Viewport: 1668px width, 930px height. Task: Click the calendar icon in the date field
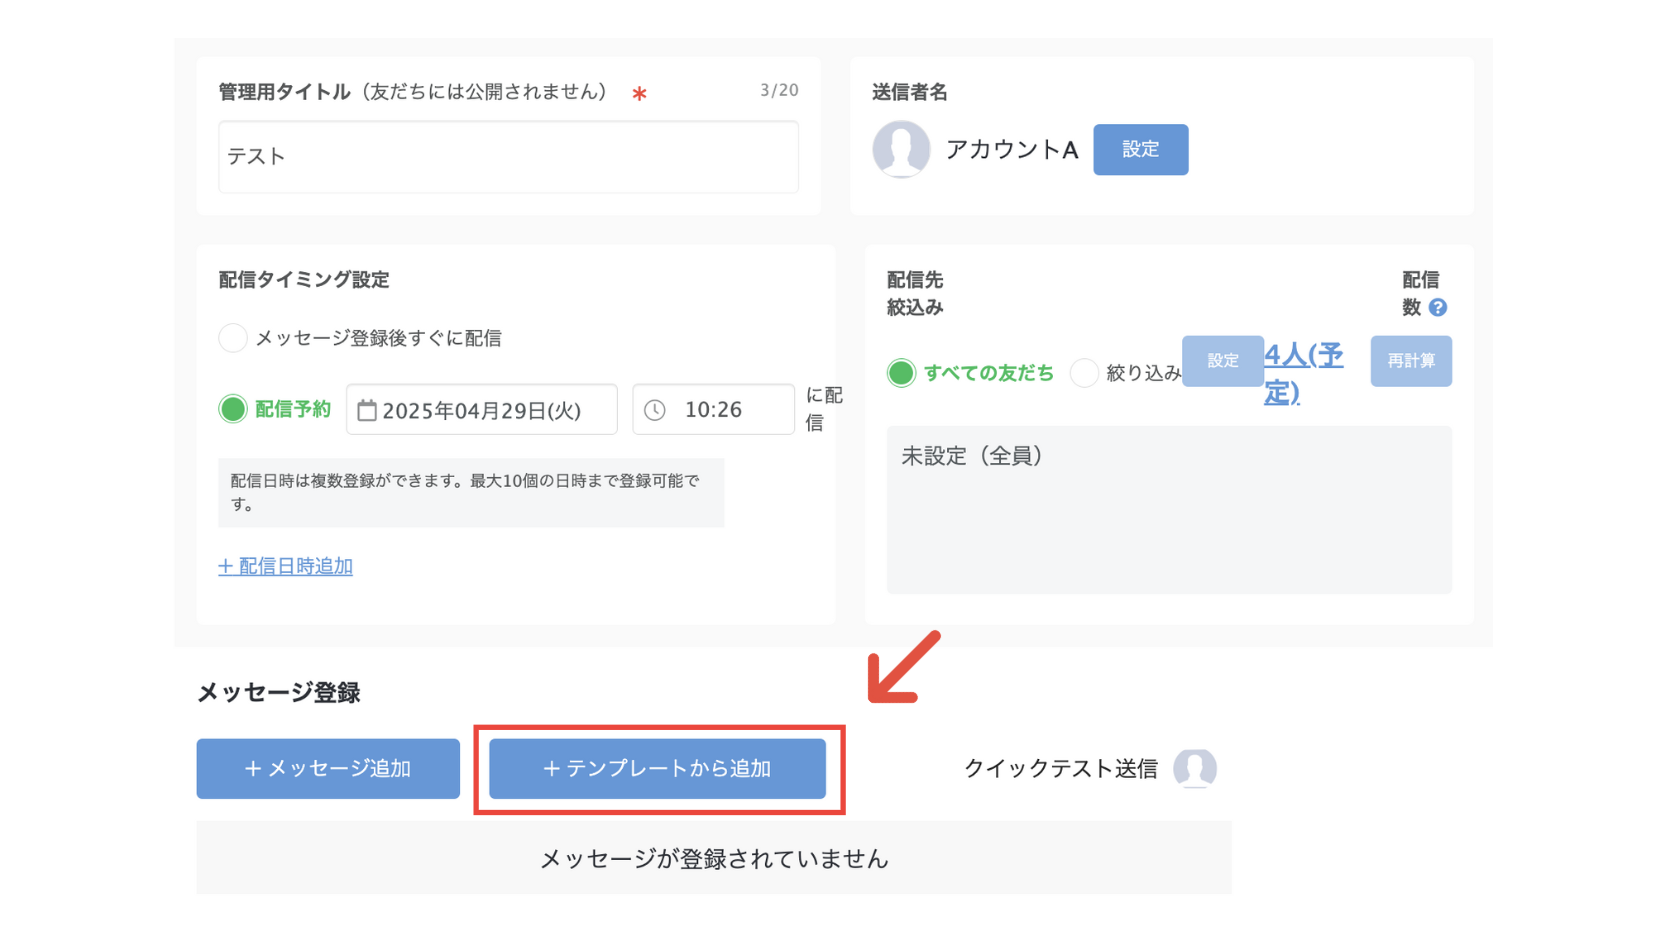pos(367,410)
